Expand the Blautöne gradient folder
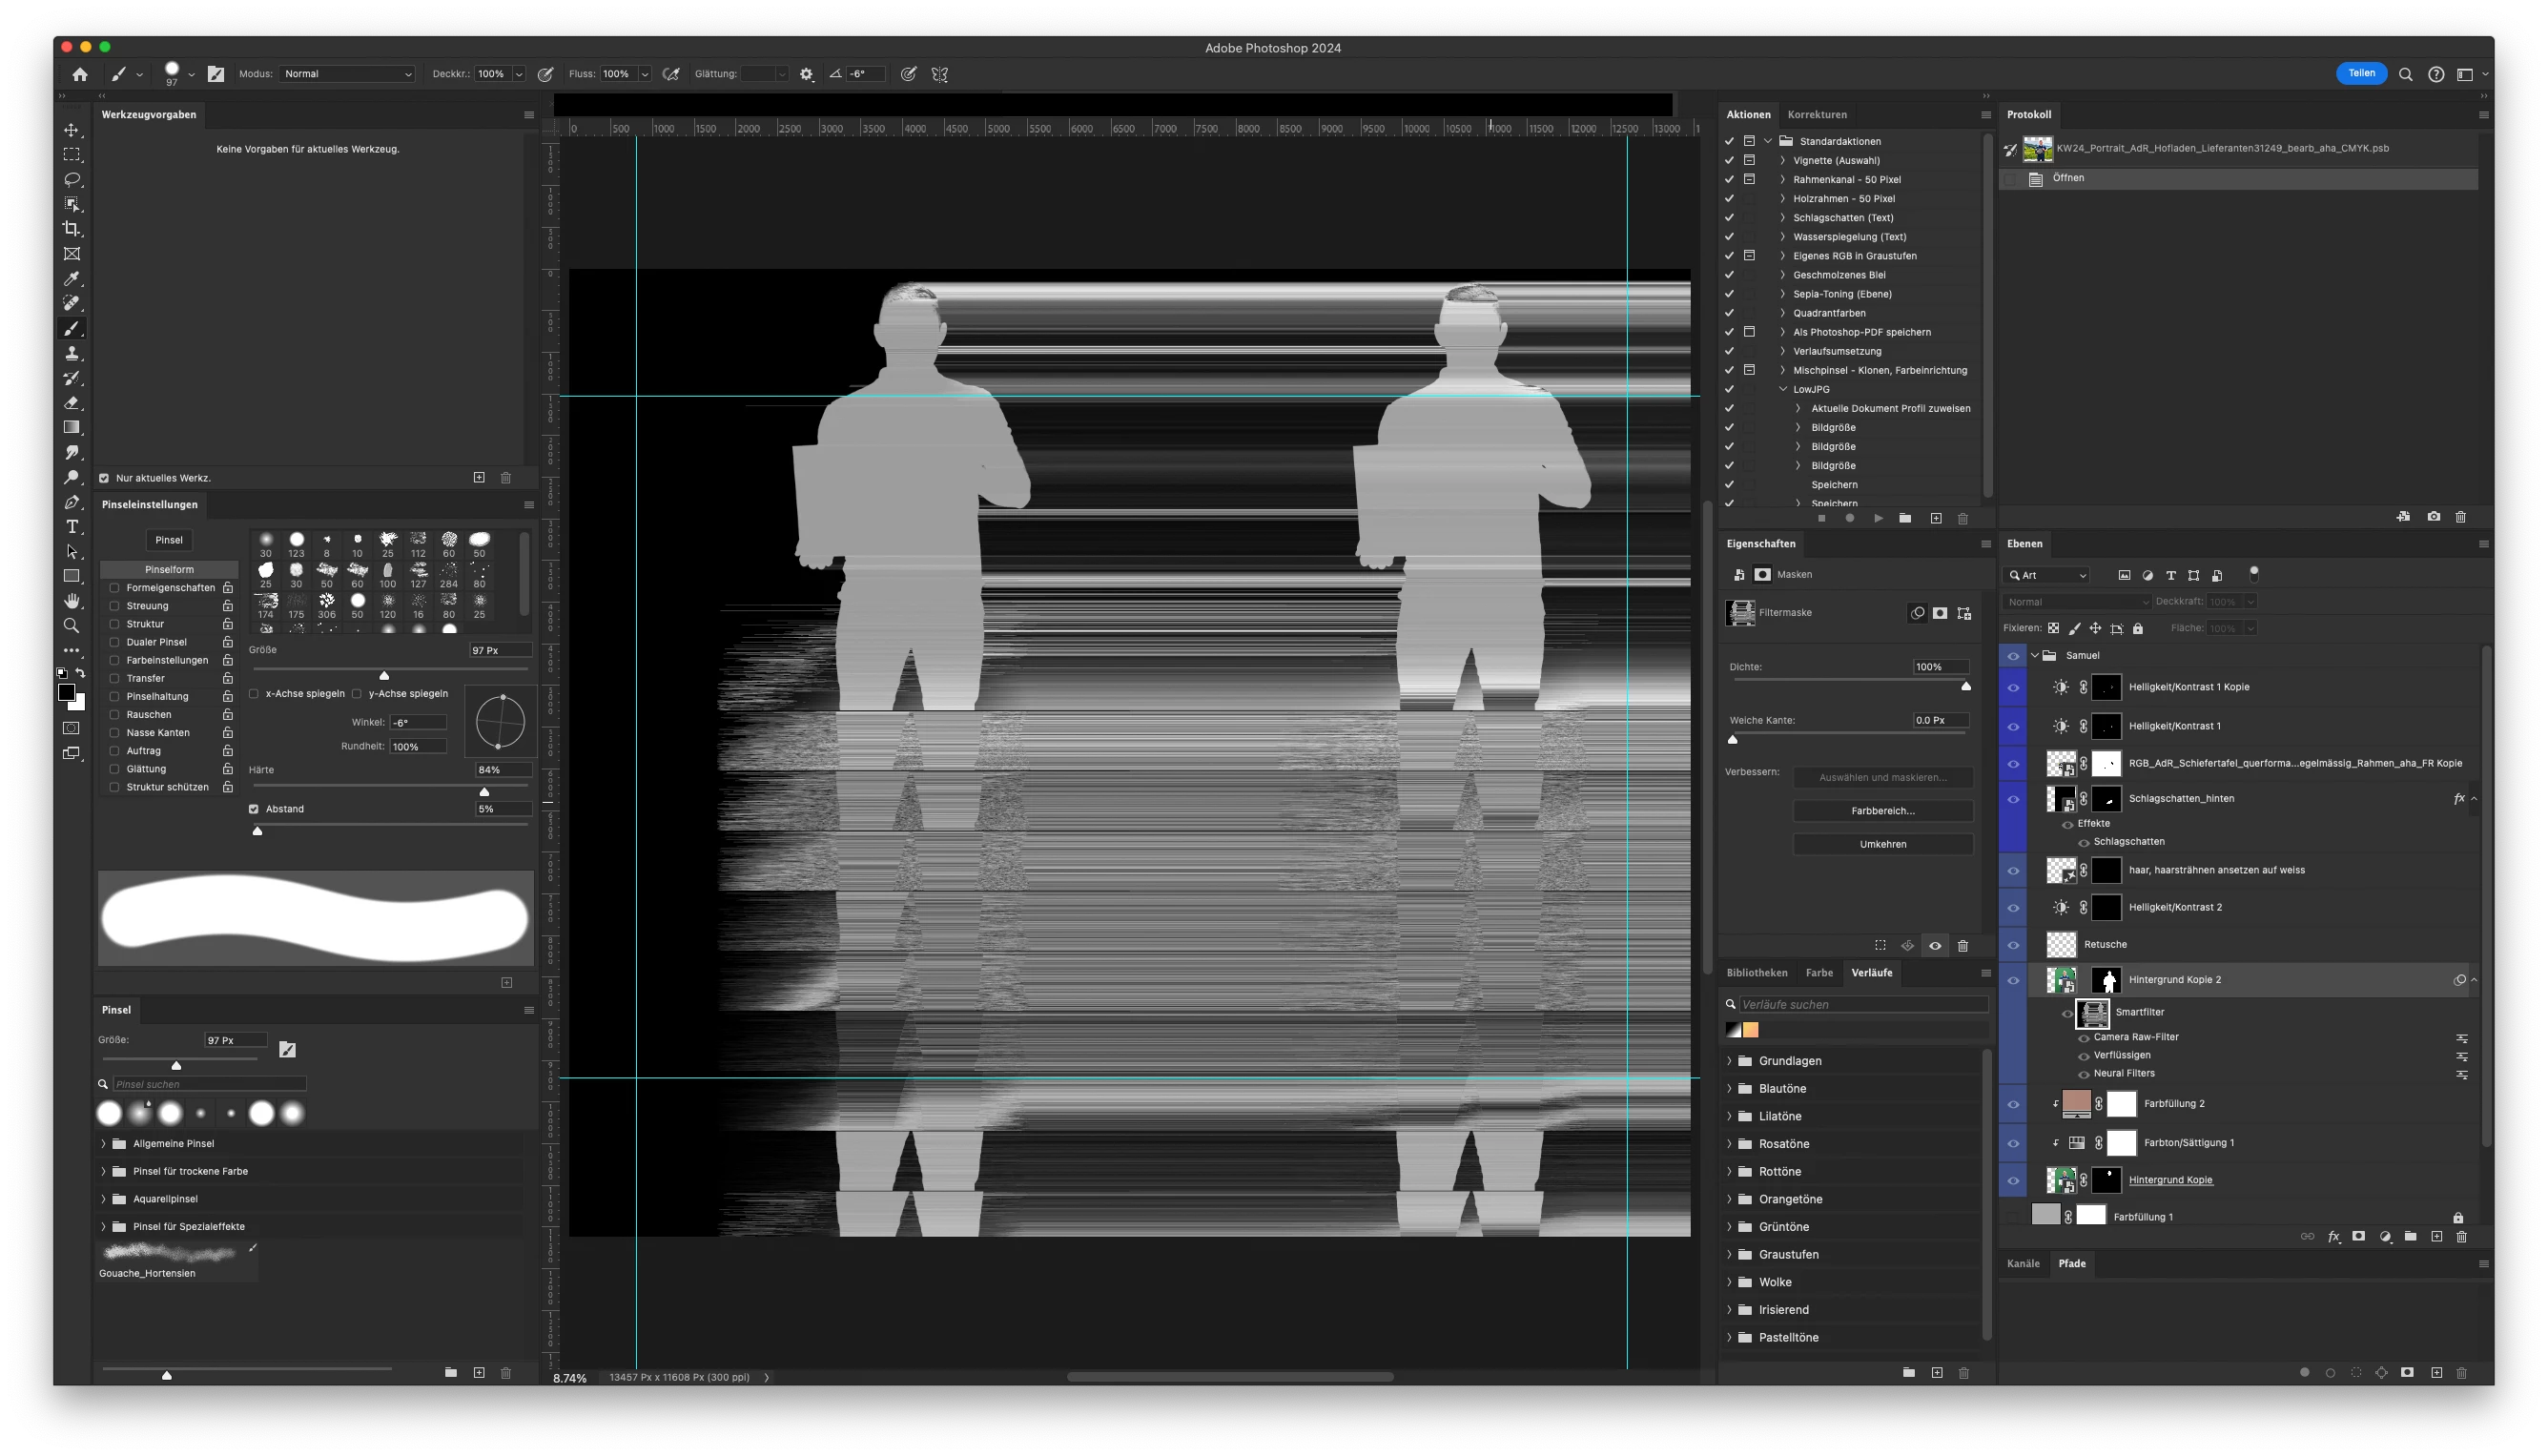This screenshot has height=1456, width=2548. [x=1730, y=1089]
